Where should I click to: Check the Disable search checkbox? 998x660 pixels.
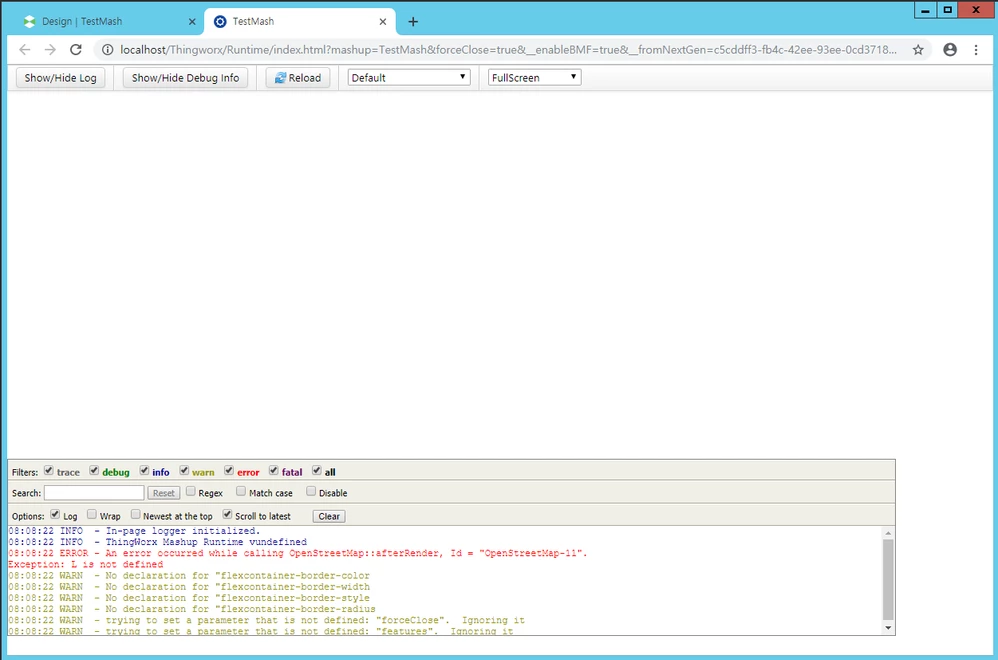point(311,491)
